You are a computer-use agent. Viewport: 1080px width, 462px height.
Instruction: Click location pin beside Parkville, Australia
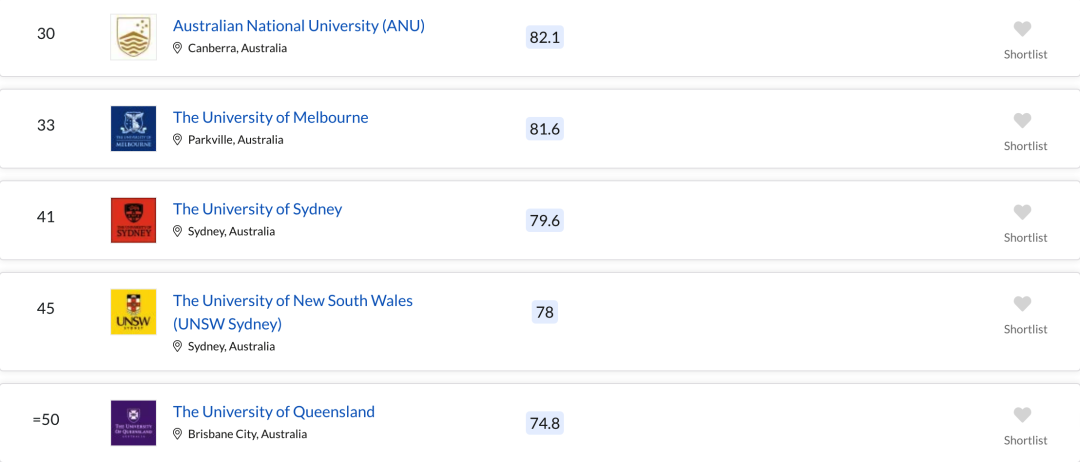[x=177, y=140]
